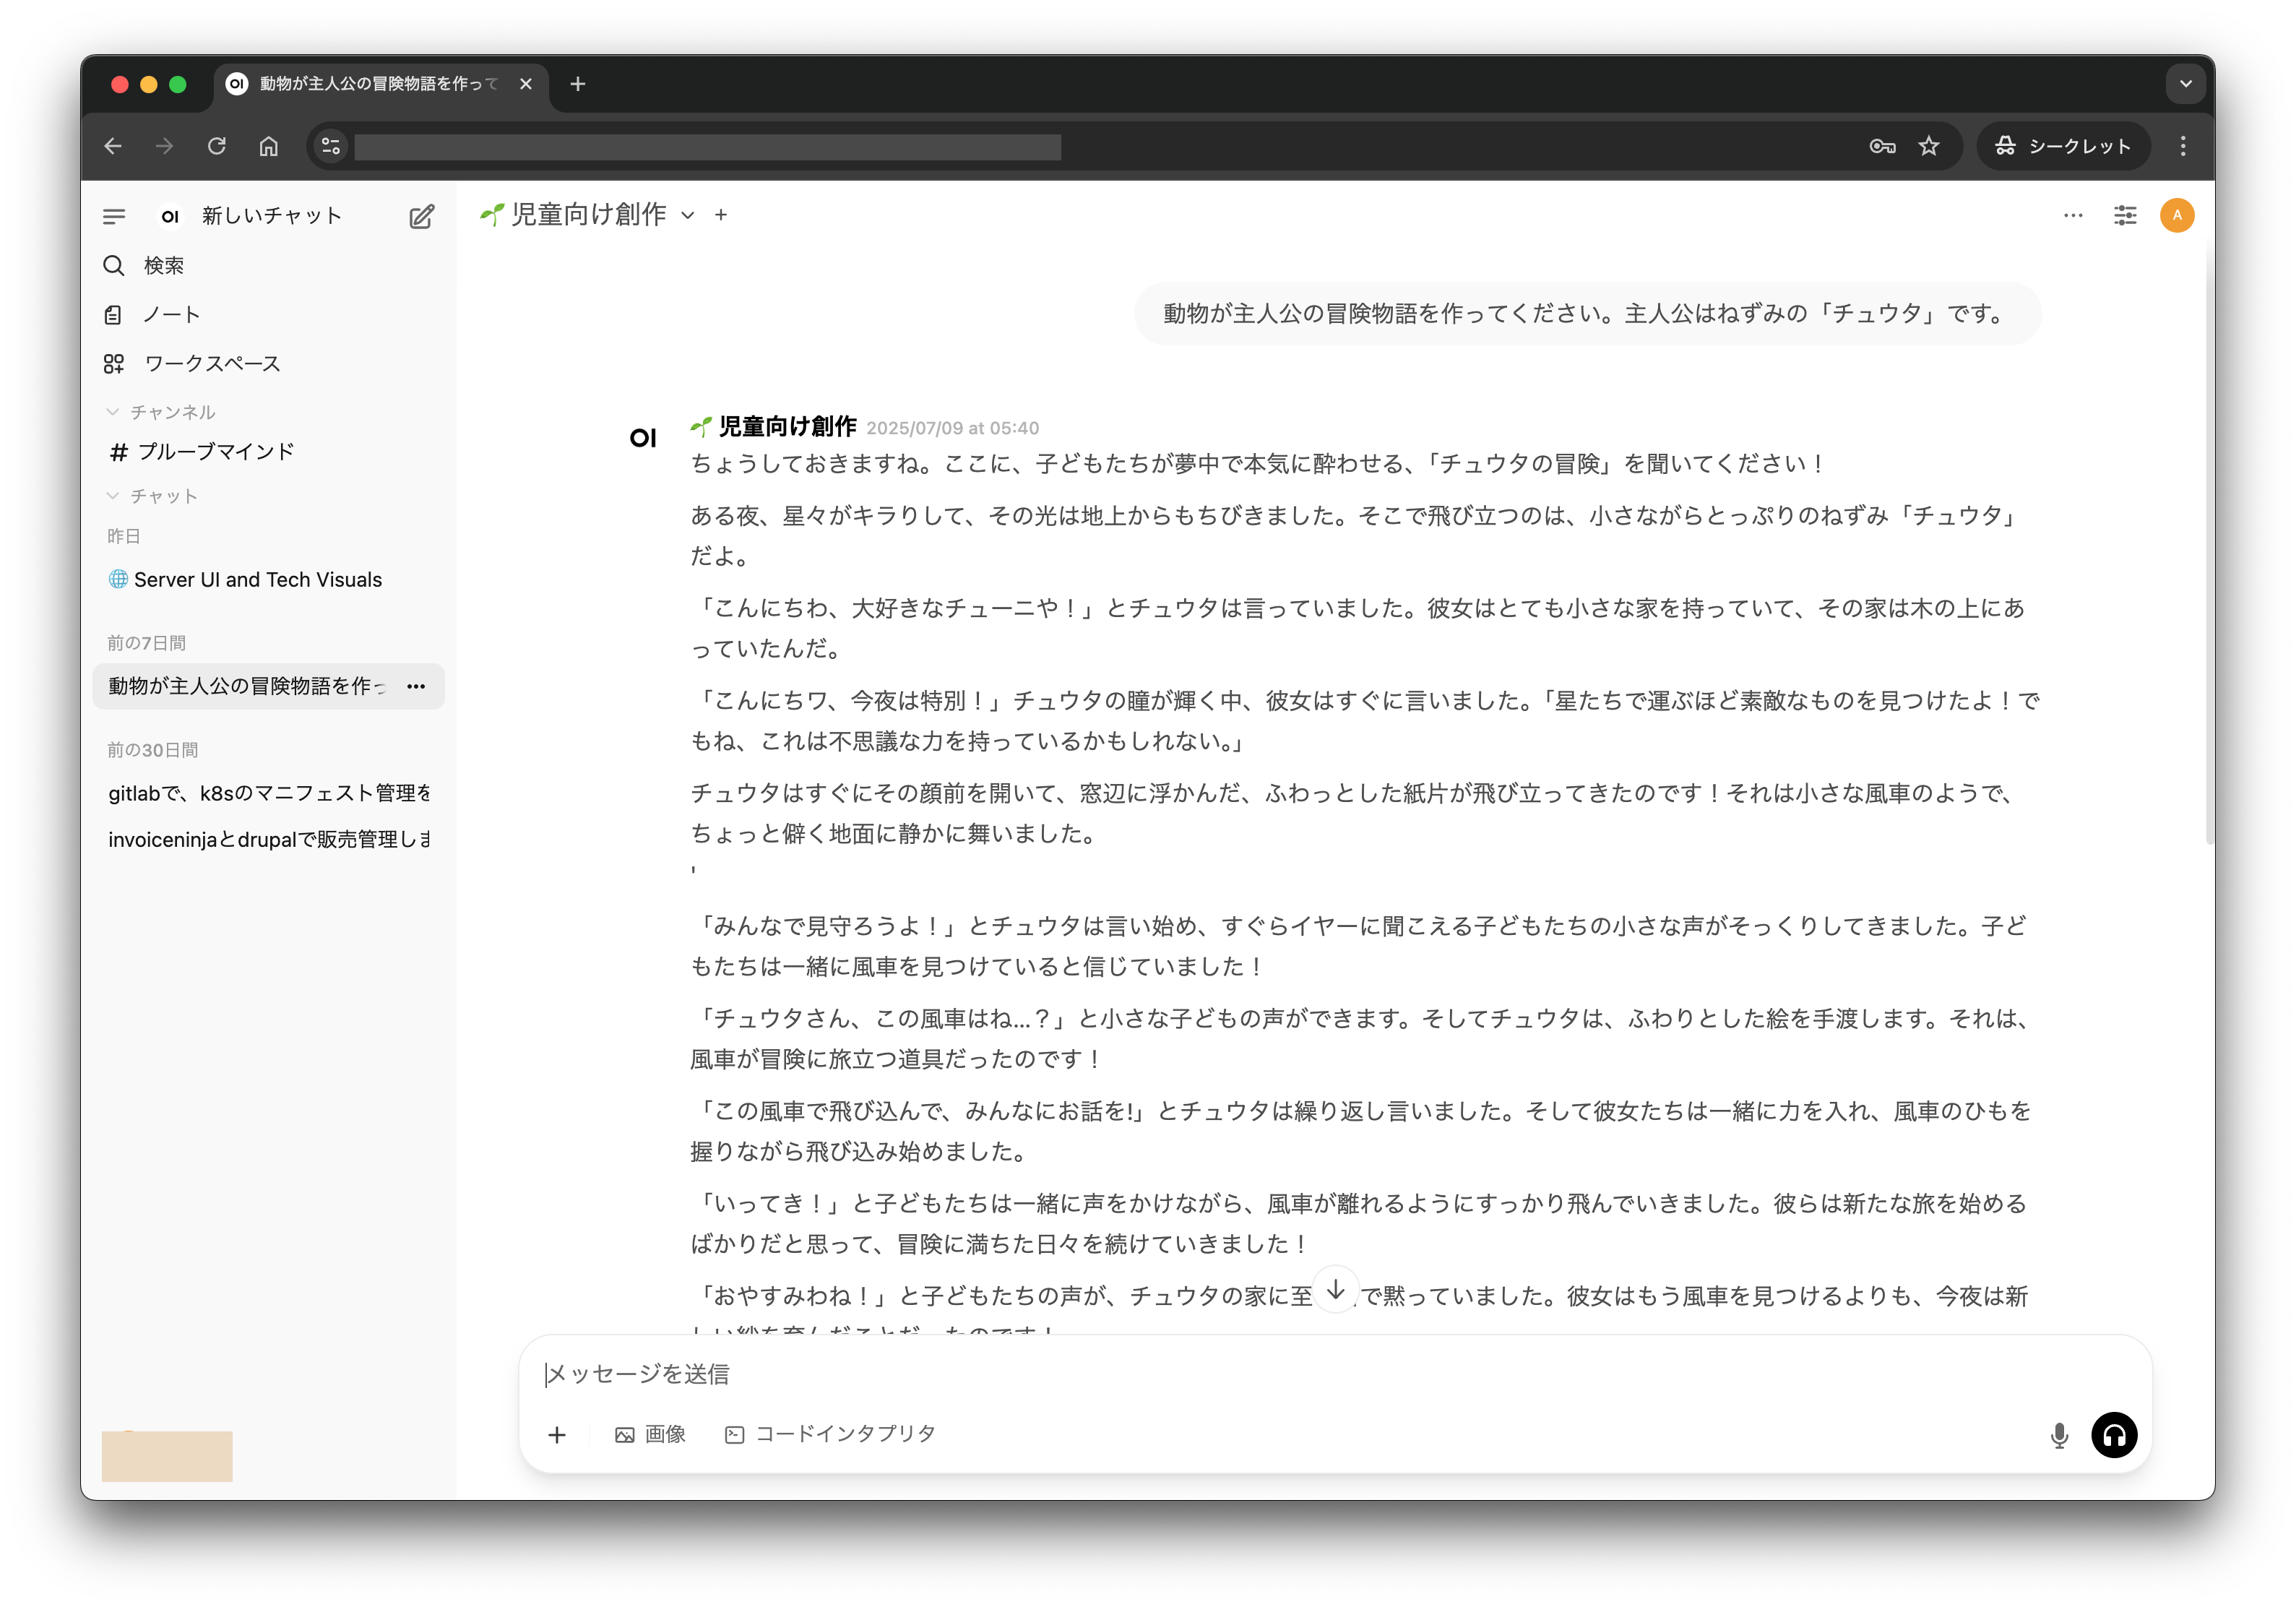Image resolution: width=2296 pixels, height=1607 pixels.
Task: Open the ノート sidebar item
Action: [171, 315]
